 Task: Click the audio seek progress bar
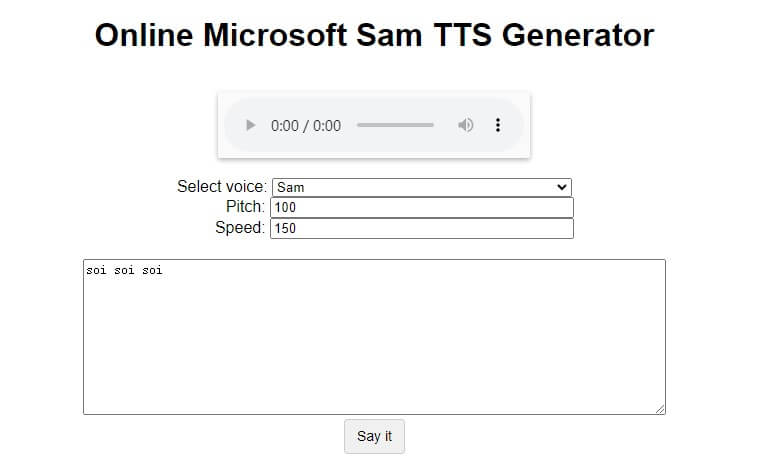395,125
